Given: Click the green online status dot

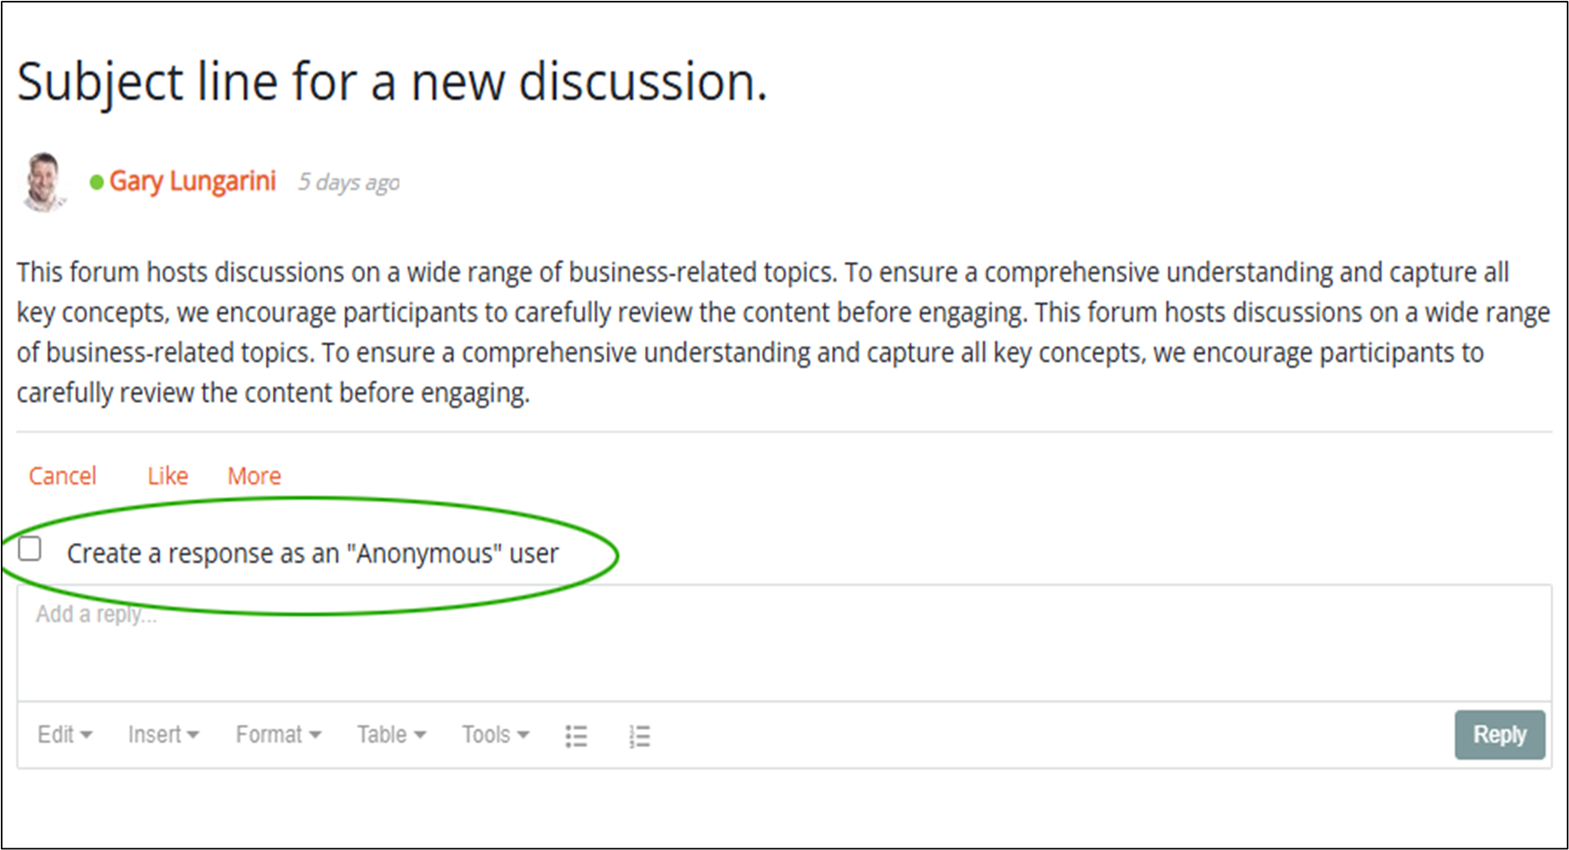Looking at the screenshot, I should [x=97, y=182].
